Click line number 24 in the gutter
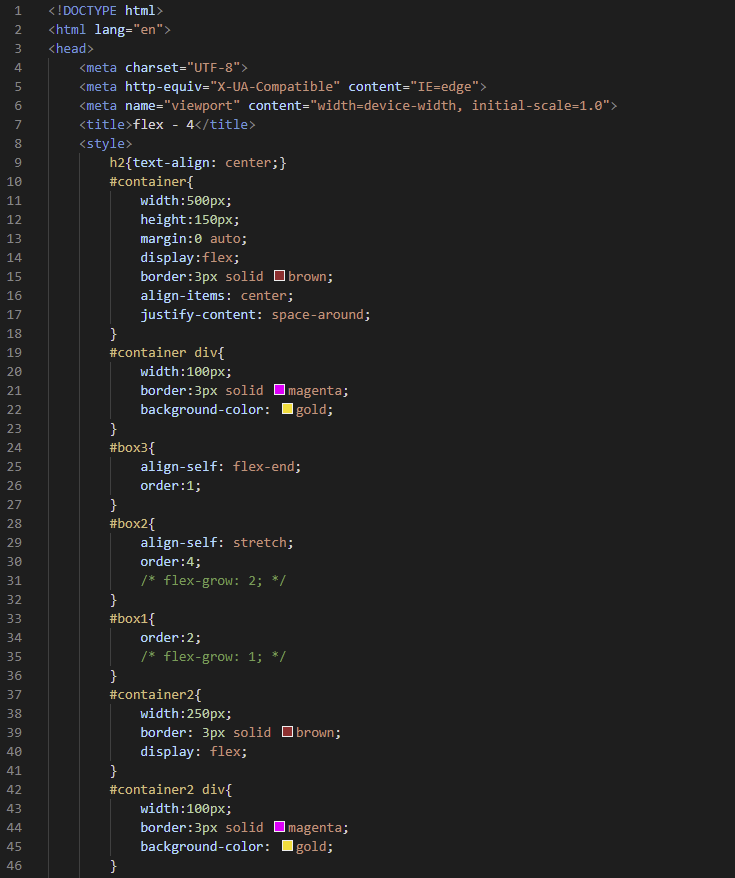Viewport: 735px width, 878px height. click(15, 448)
